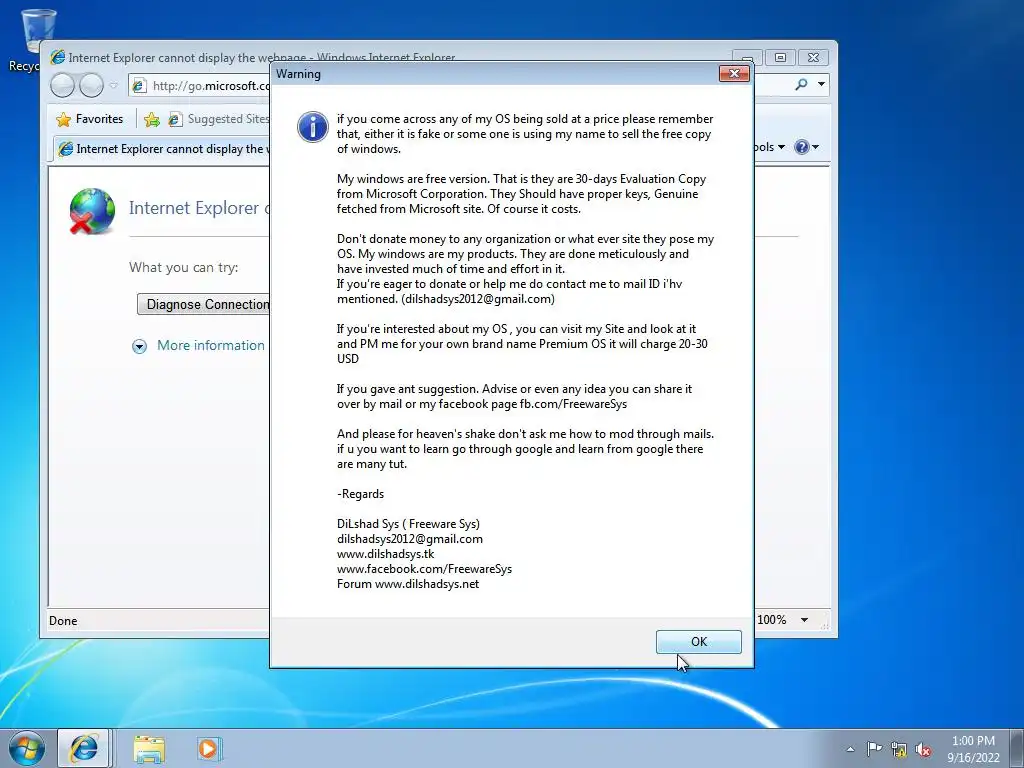Select the Internet Explorer cannot display tab
1024x768 pixels.
(161, 149)
